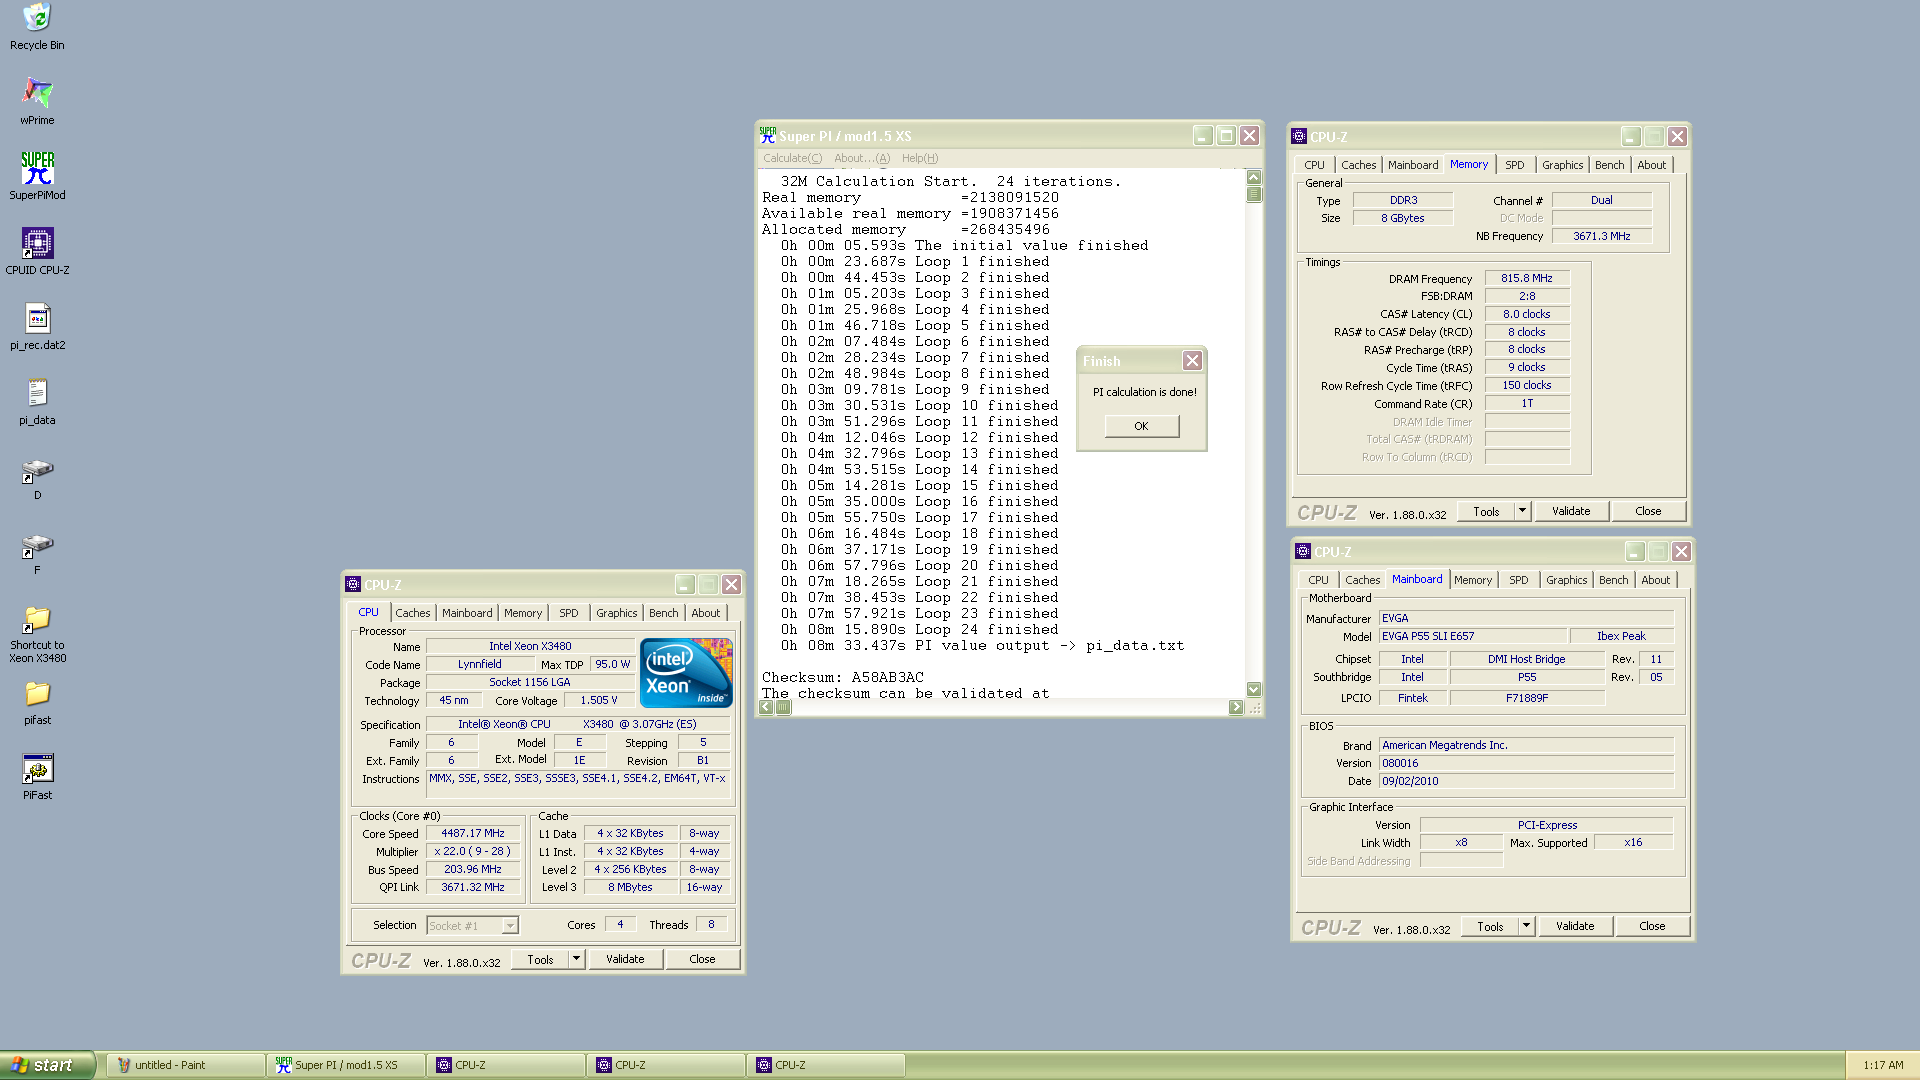The width and height of the screenshot is (1920, 1080).
Task: Switch to Memory tab in CPU tab window
Action: click(523, 613)
